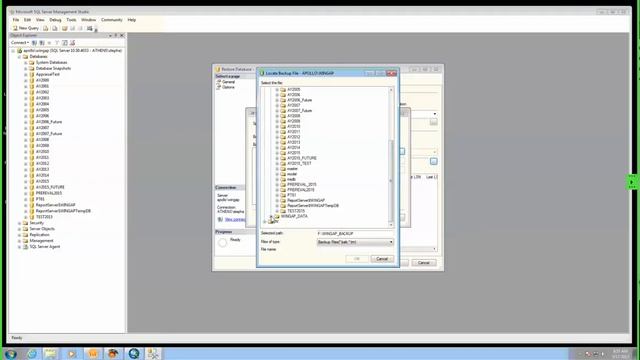640x360 pixels.
Task: Select the model folder in backup dialog
Action: click(x=292, y=174)
